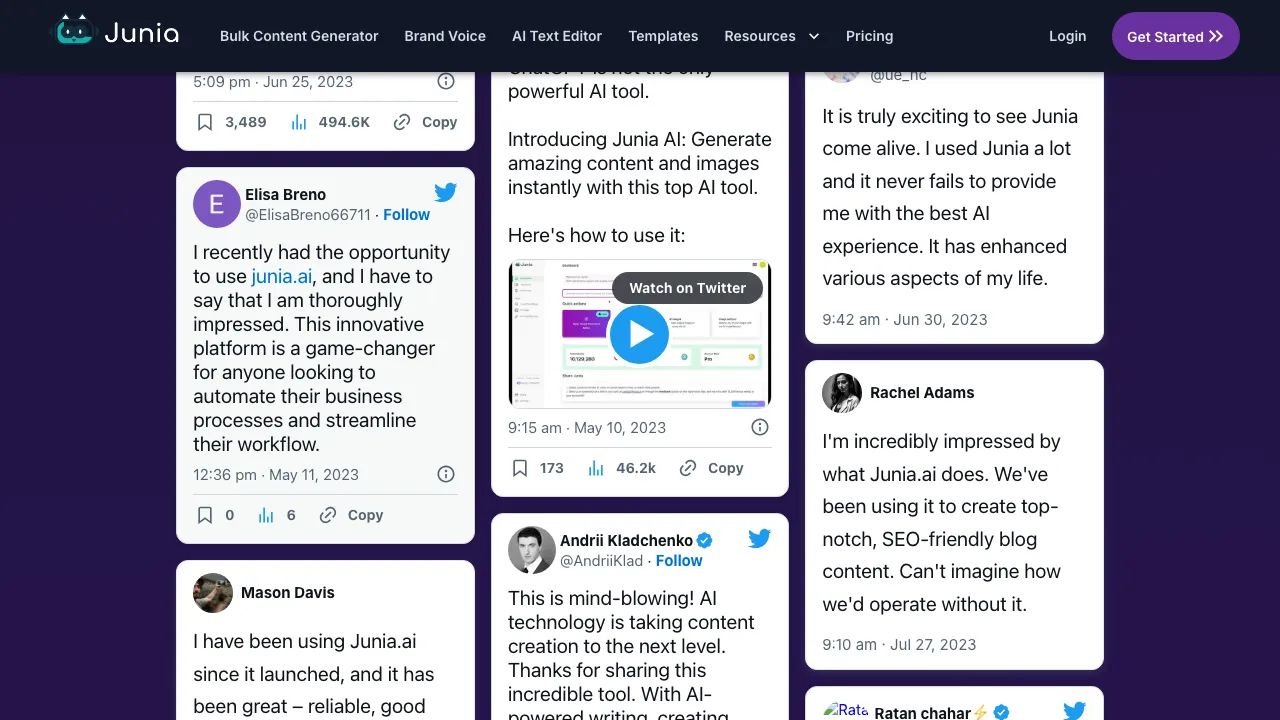The width and height of the screenshot is (1280, 720).
Task: Open the Resources dropdown
Action: tap(771, 36)
